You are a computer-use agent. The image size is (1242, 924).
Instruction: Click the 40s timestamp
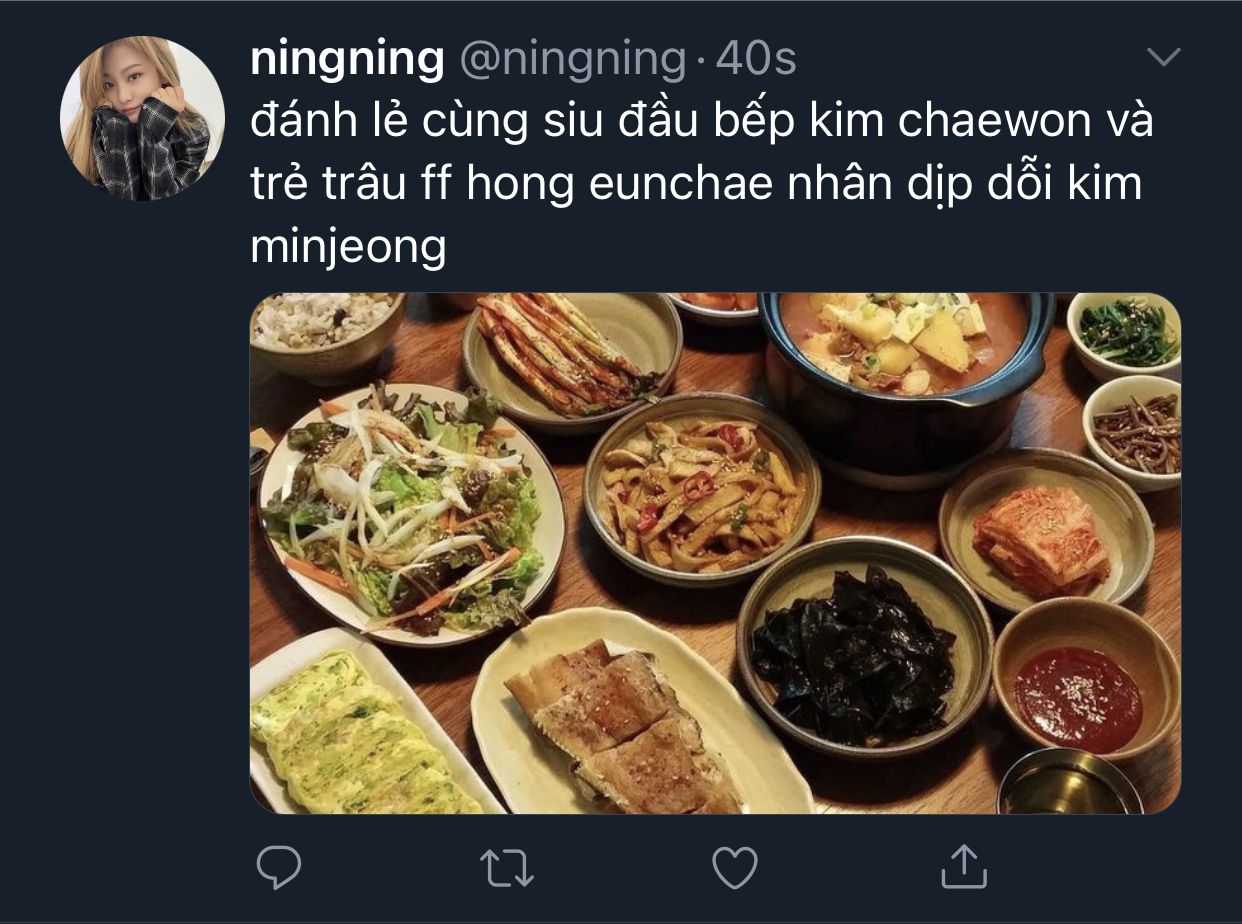[x=757, y=60]
